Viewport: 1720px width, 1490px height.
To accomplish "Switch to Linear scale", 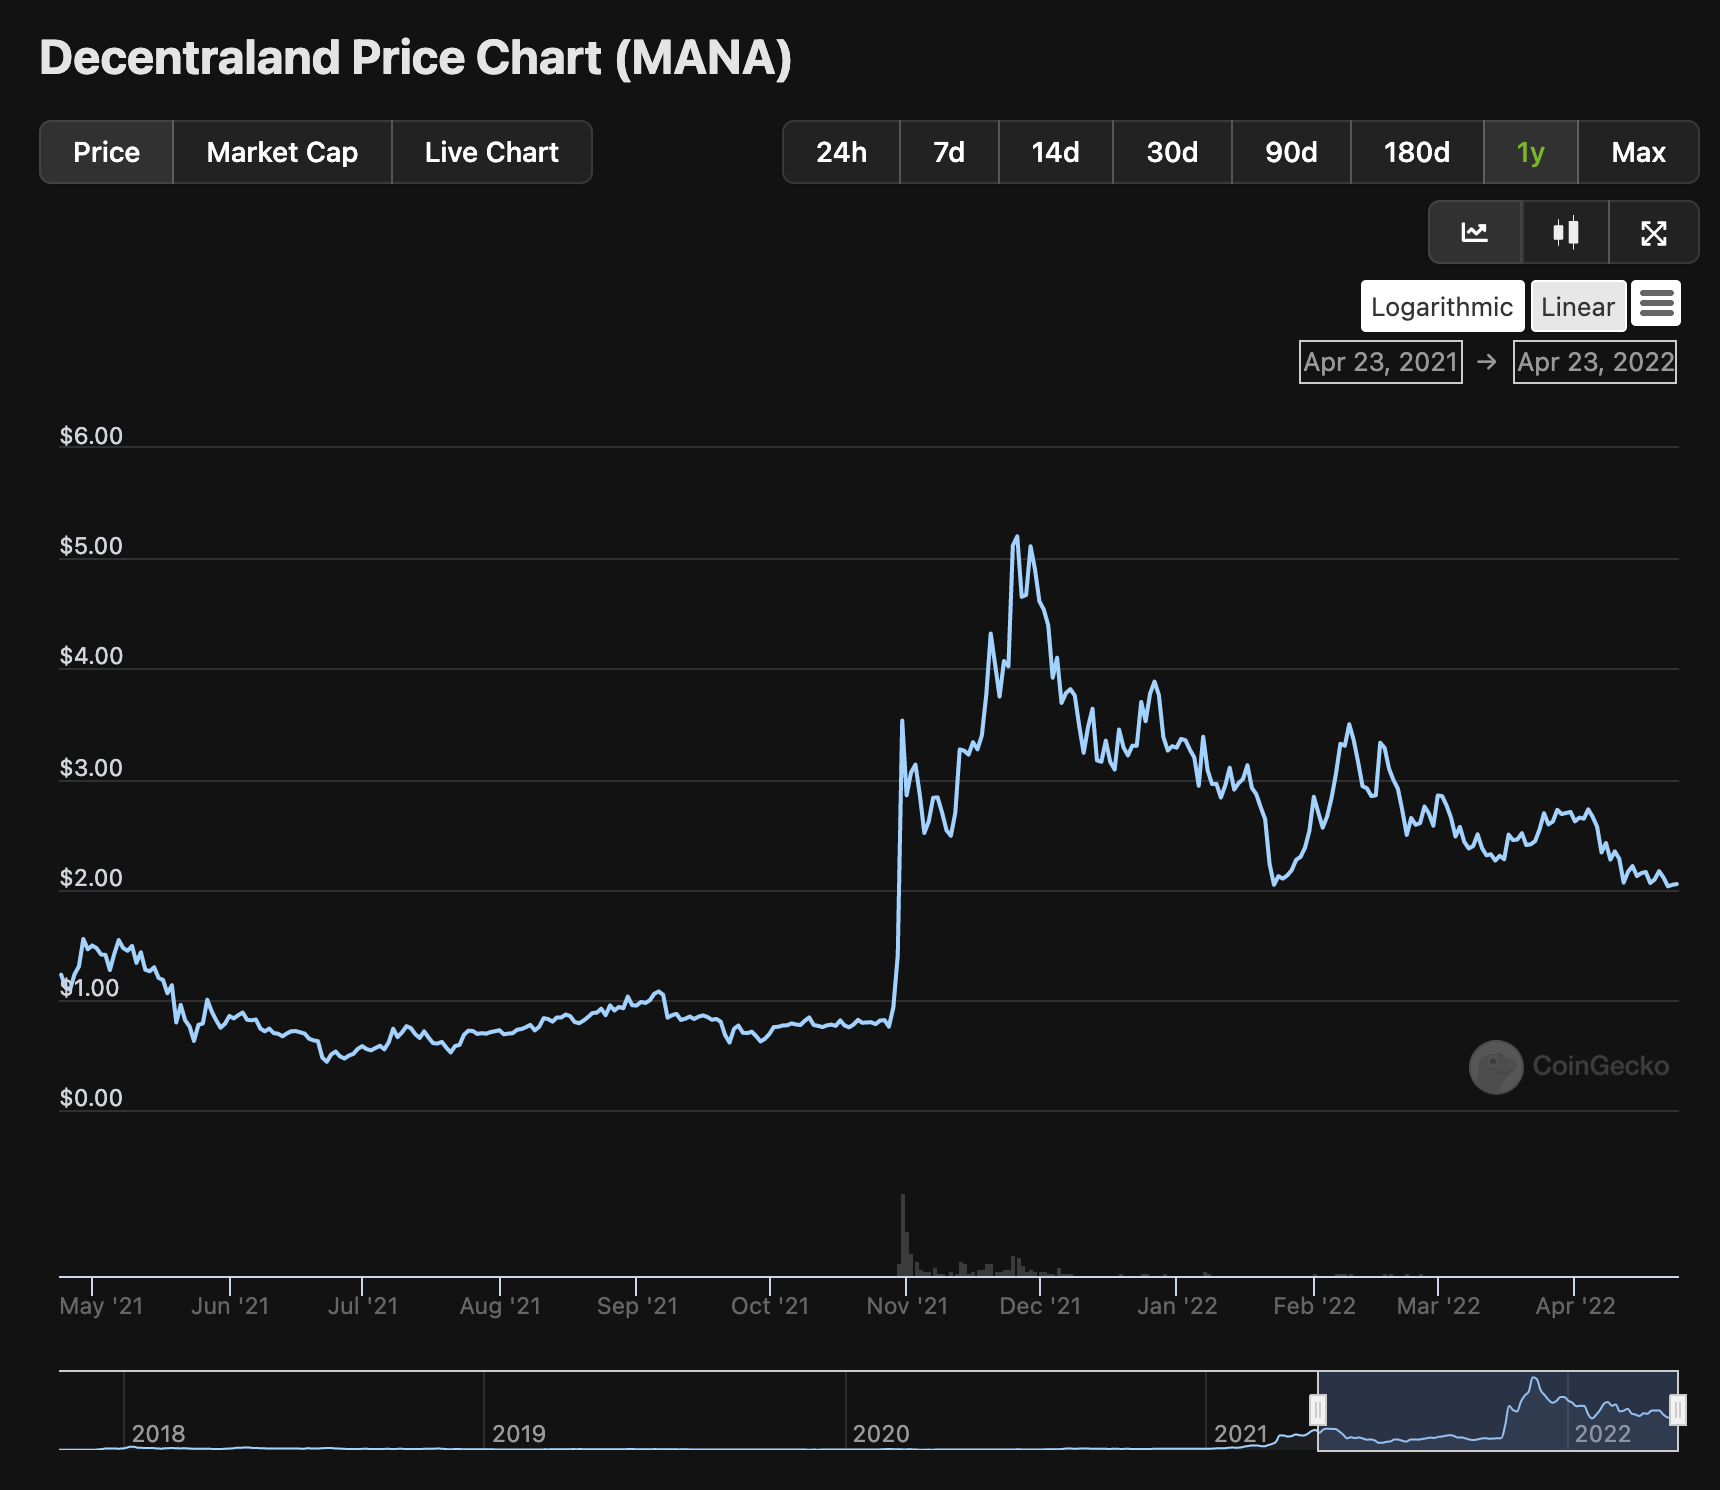I will tap(1578, 306).
